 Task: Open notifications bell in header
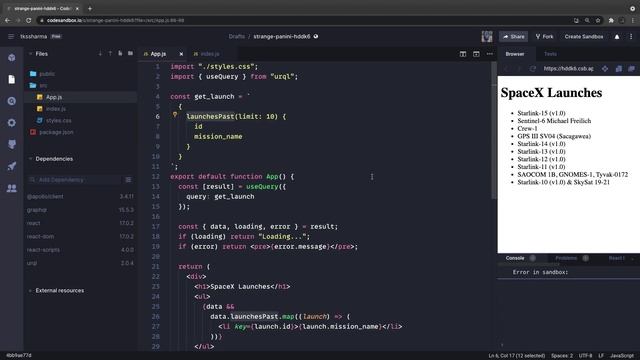[617, 36]
